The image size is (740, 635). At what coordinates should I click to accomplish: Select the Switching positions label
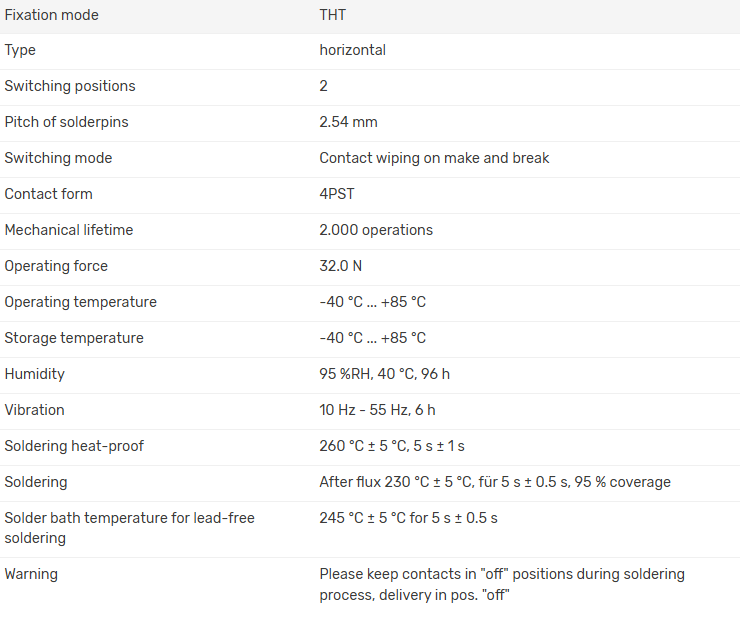(x=70, y=86)
